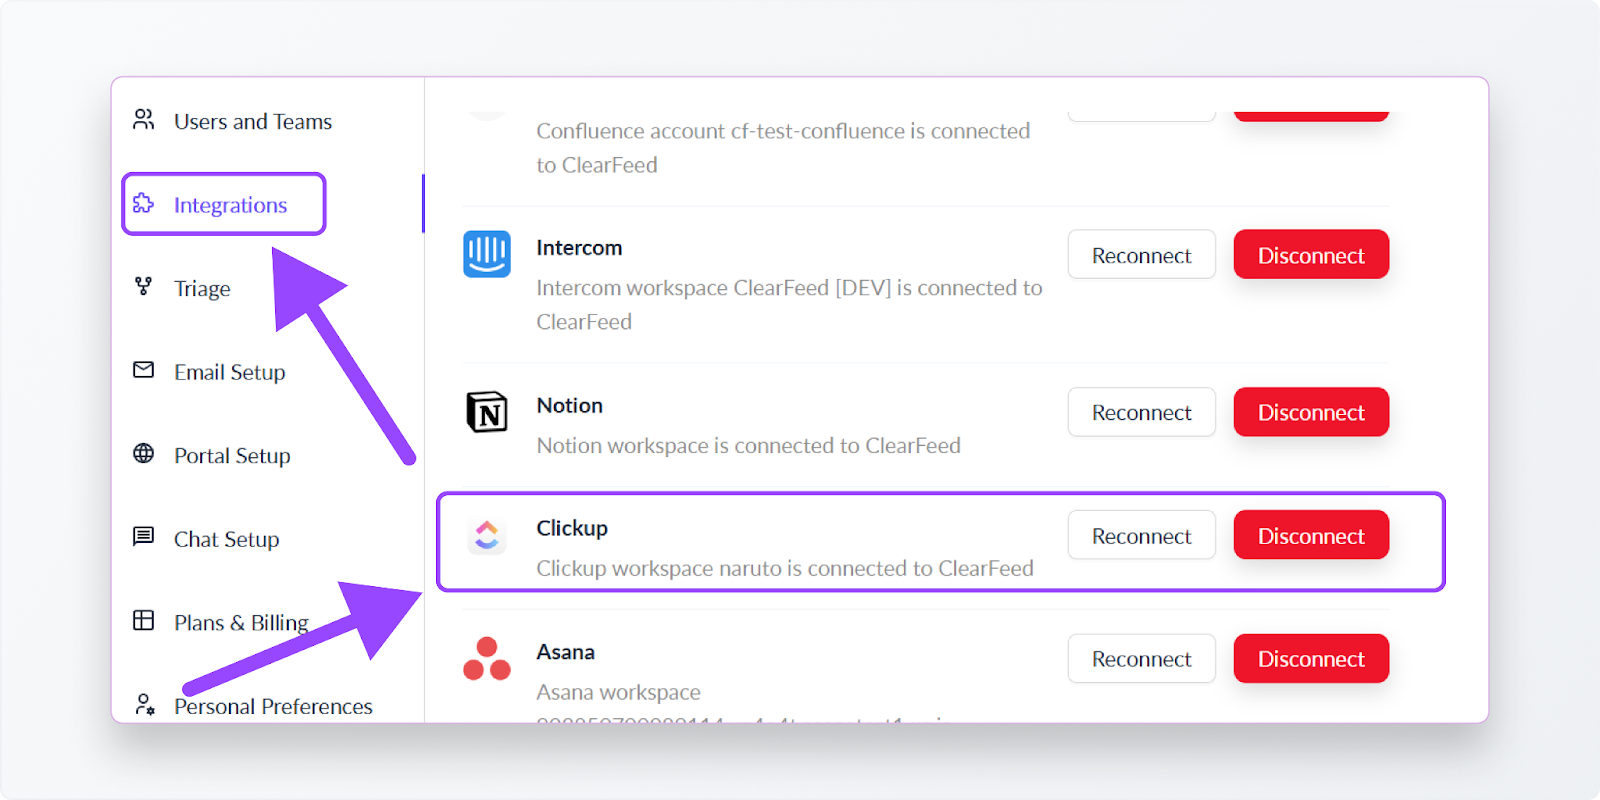This screenshot has width=1600, height=800.
Task: Click the Email Setup envelope icon
Action: [x=144, y=370]
